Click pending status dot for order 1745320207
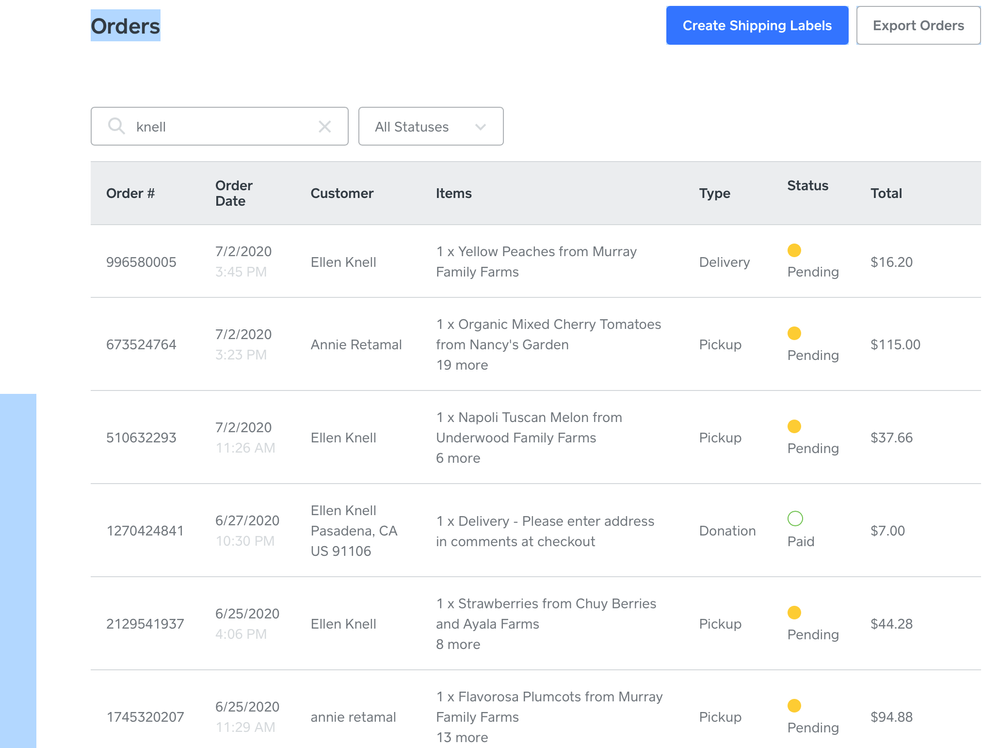 point(794,706)
